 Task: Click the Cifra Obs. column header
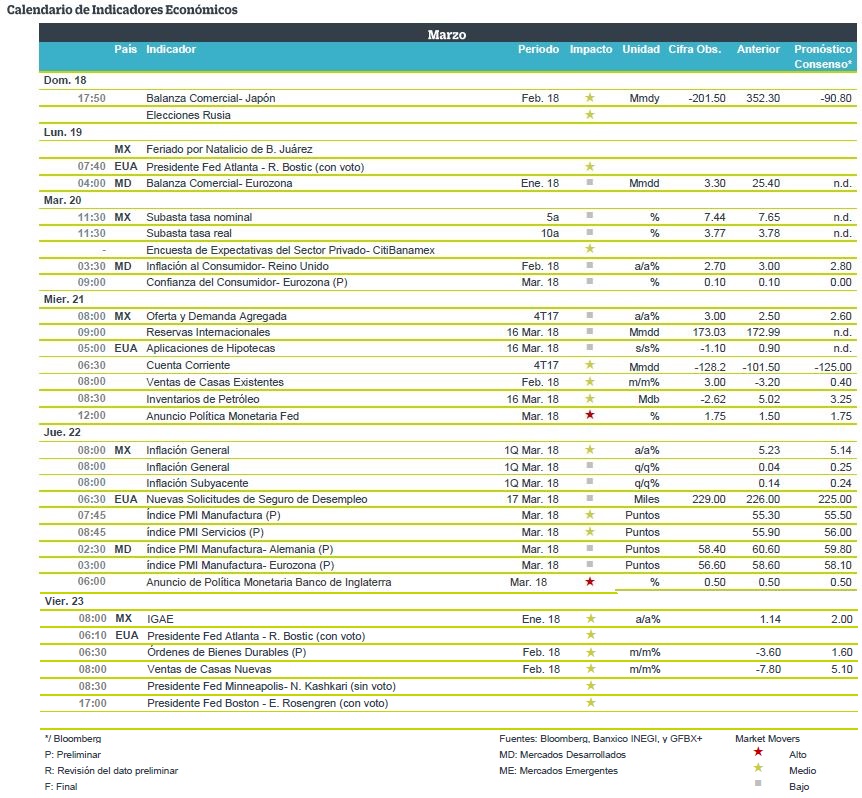point(694,49)
